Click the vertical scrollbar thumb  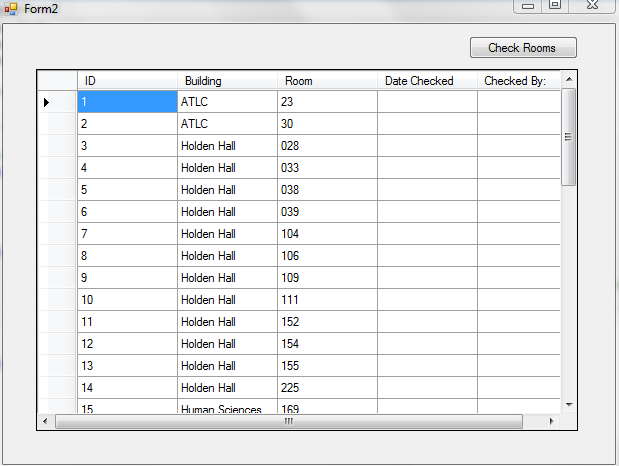click(x=568, y=137)
